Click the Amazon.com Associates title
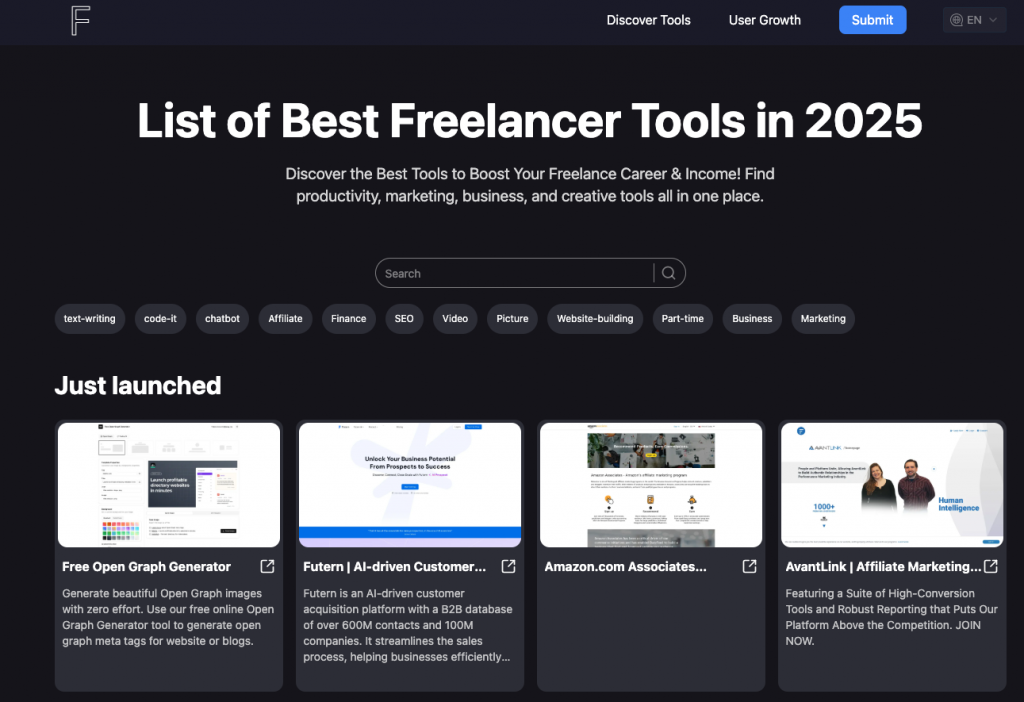The height and width of the screenshot is (702, 1024). pos(626,567)
